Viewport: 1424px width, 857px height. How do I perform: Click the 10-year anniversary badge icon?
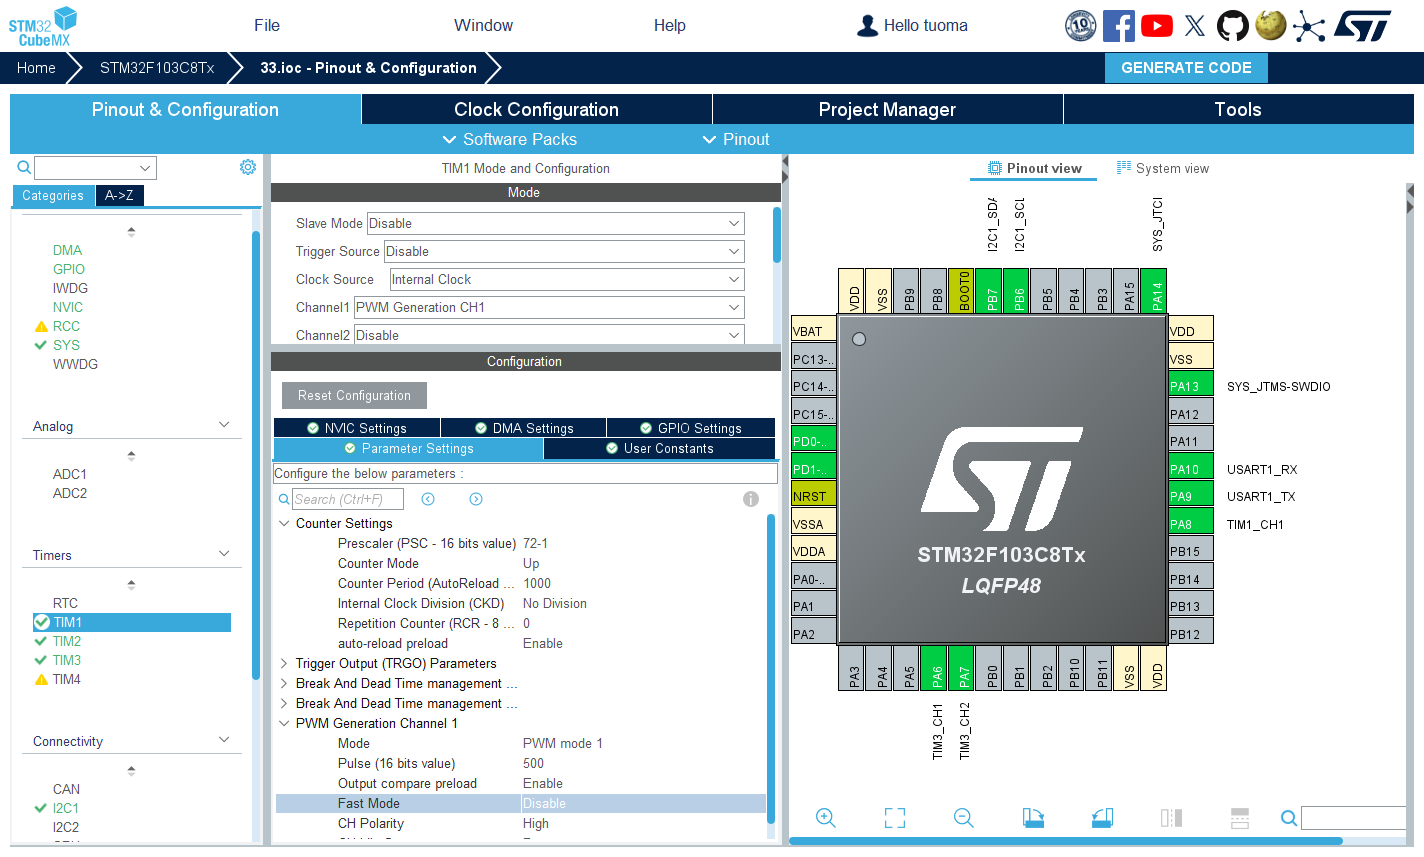pos(1080,26)
